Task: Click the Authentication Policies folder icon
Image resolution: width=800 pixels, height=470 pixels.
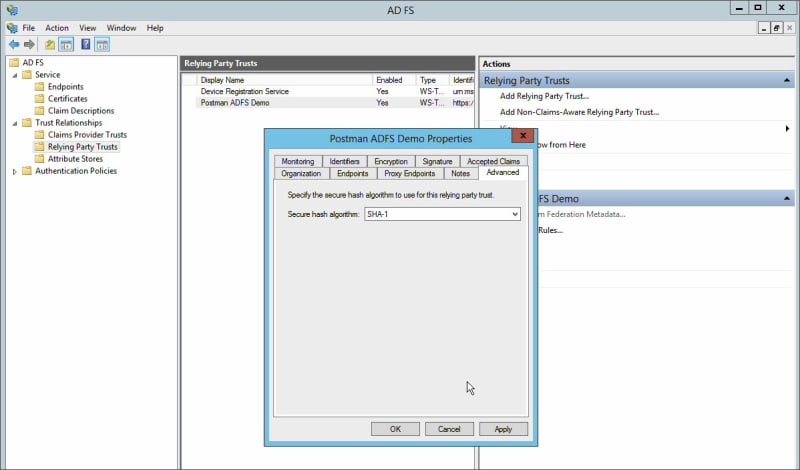Action: 27,171
